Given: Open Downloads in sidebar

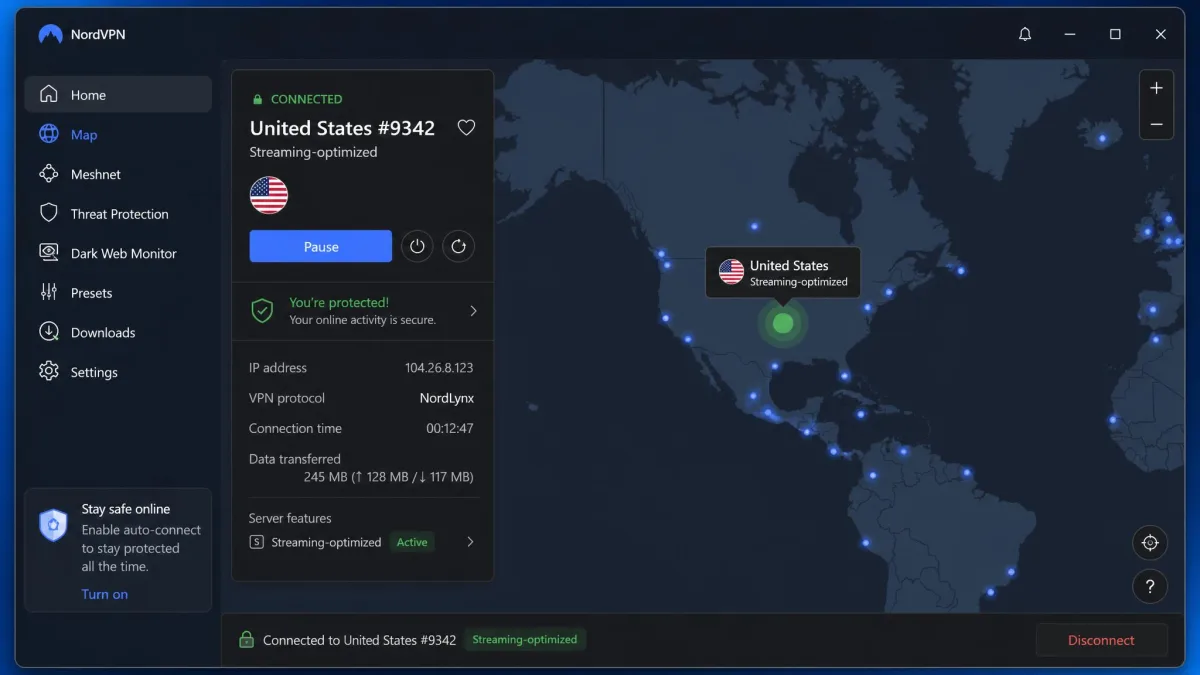Looking at the screenshot, I should click(x=118, y=332).
